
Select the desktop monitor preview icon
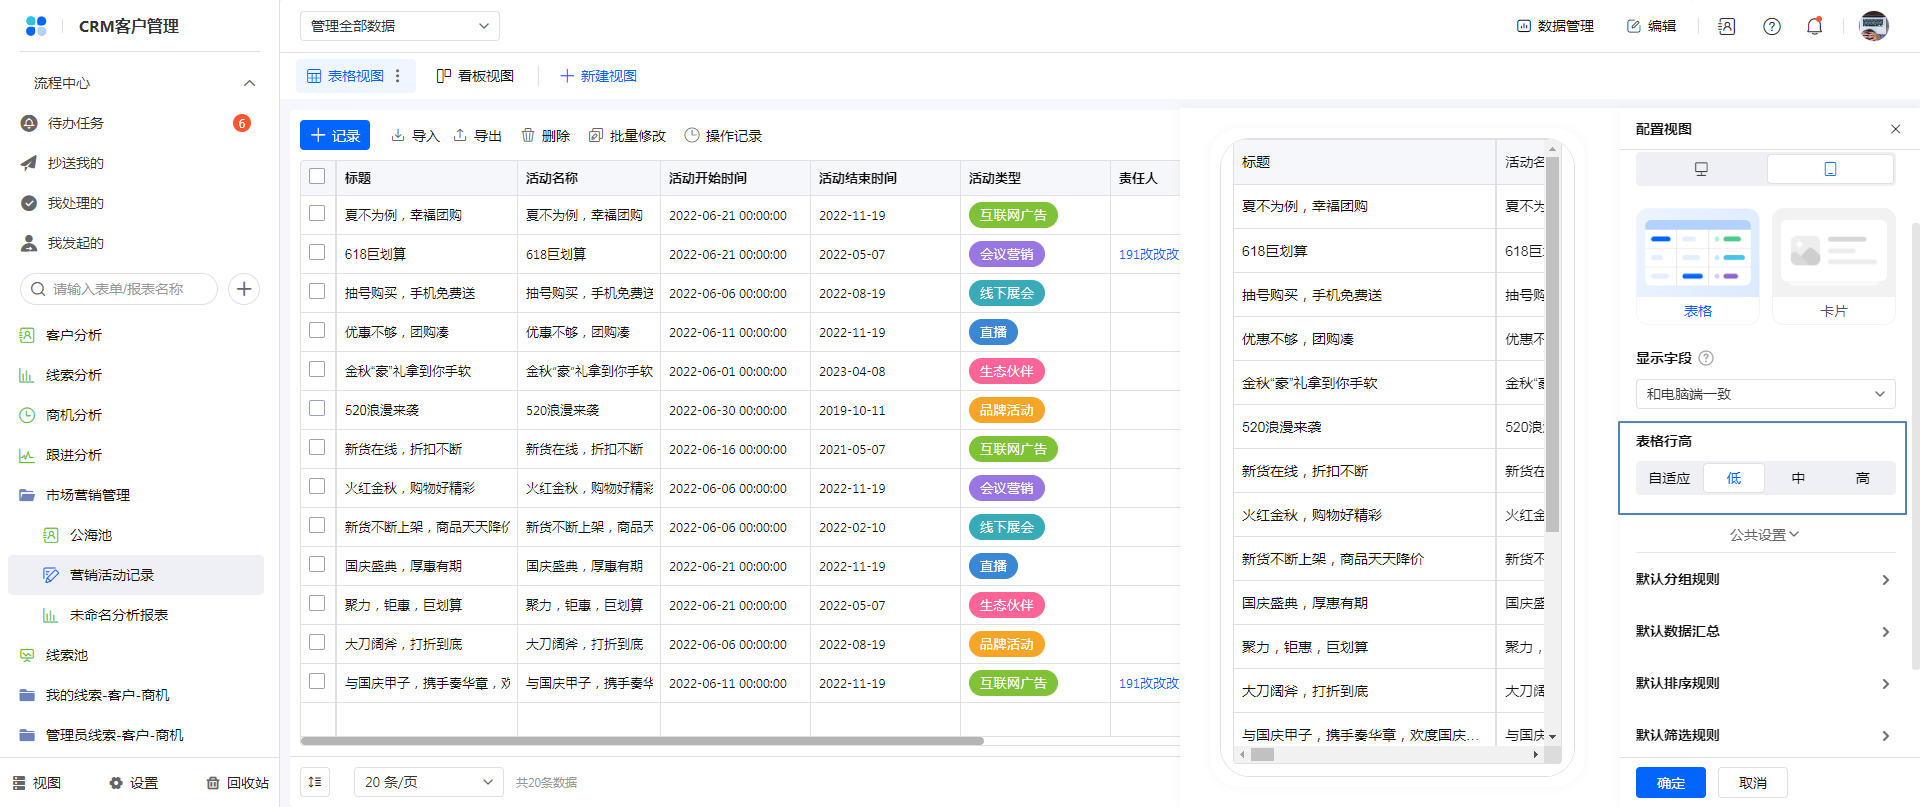click(1701, 169)
